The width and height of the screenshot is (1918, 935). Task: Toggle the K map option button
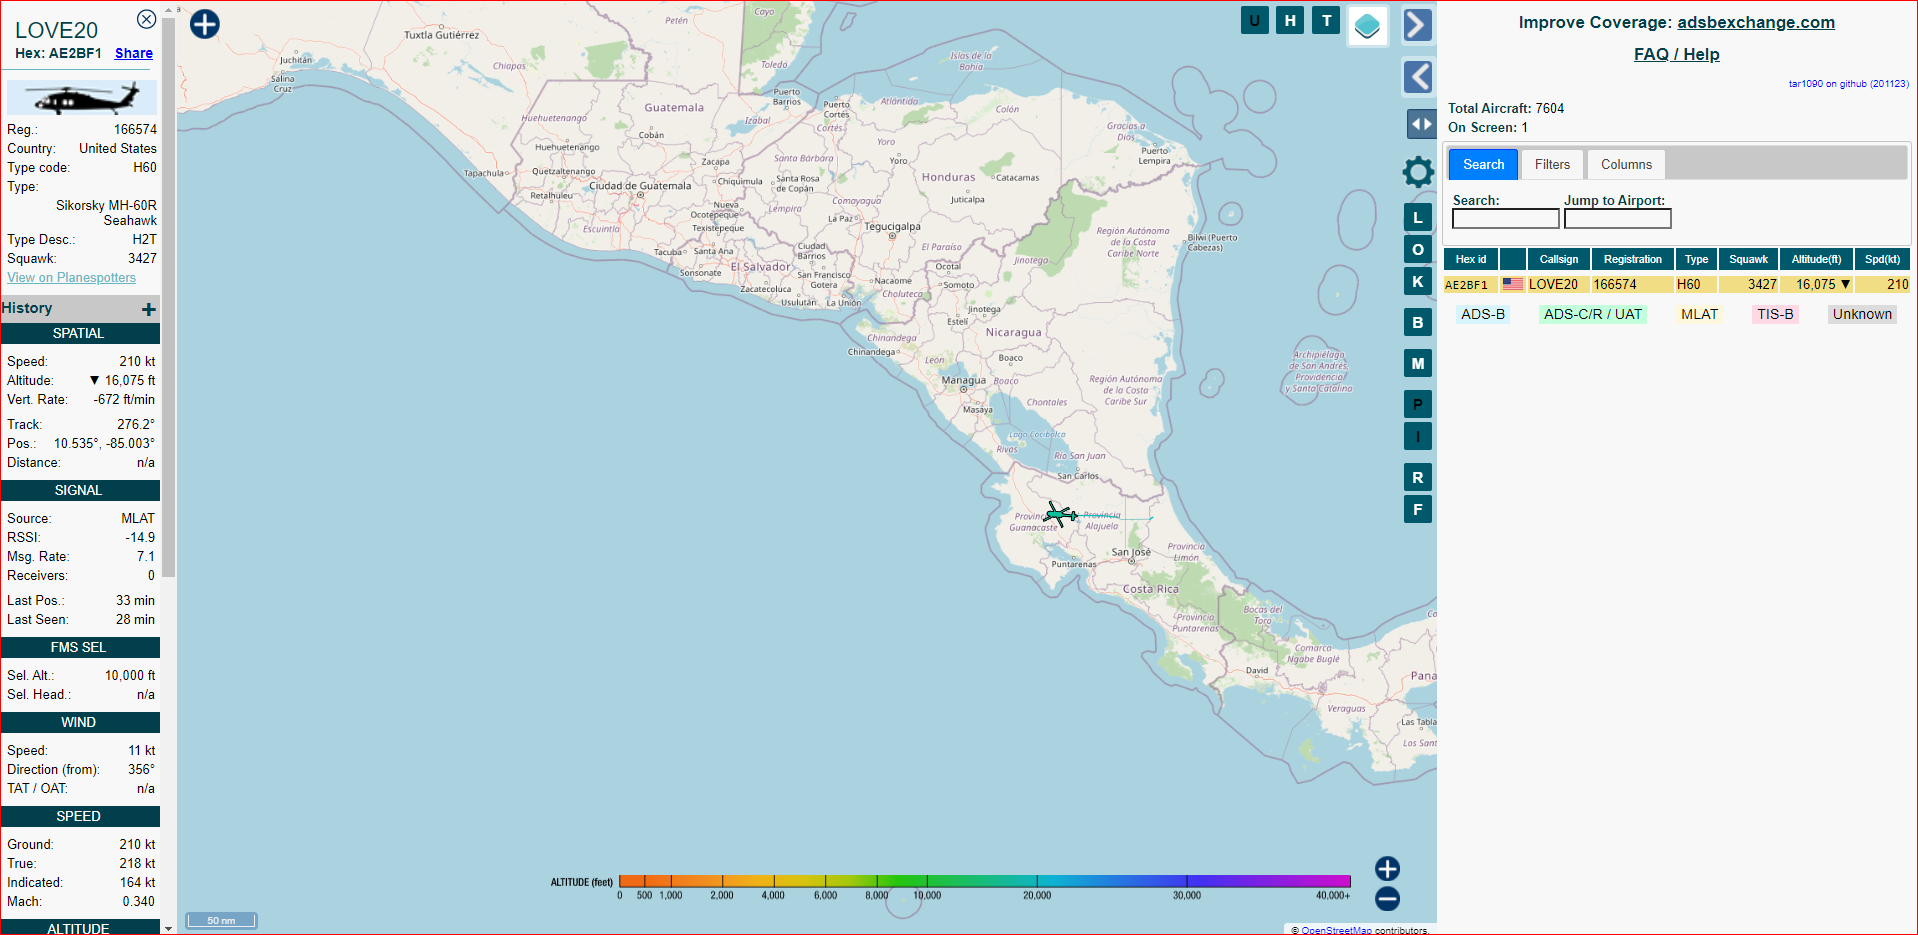coord(1417,282)
